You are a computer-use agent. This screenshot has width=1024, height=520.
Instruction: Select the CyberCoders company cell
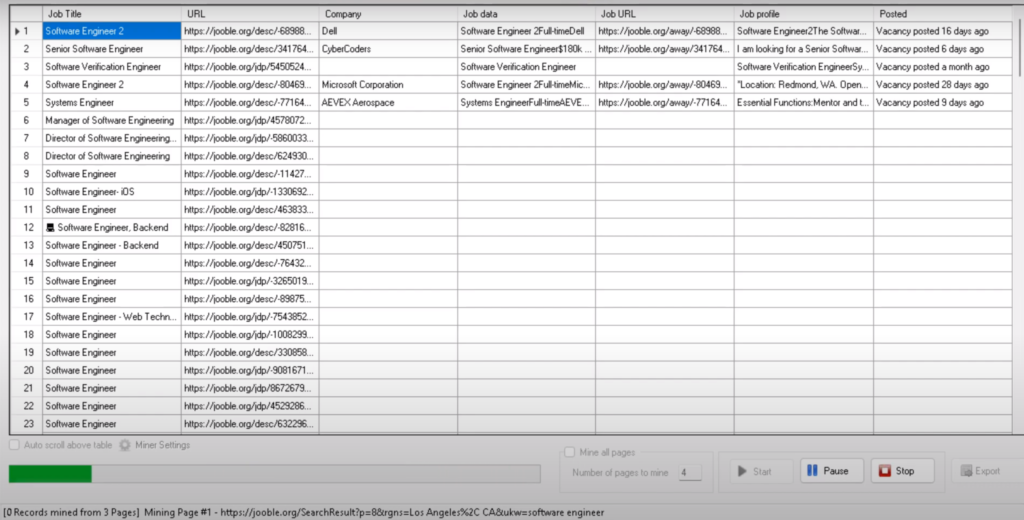point(387,49)
